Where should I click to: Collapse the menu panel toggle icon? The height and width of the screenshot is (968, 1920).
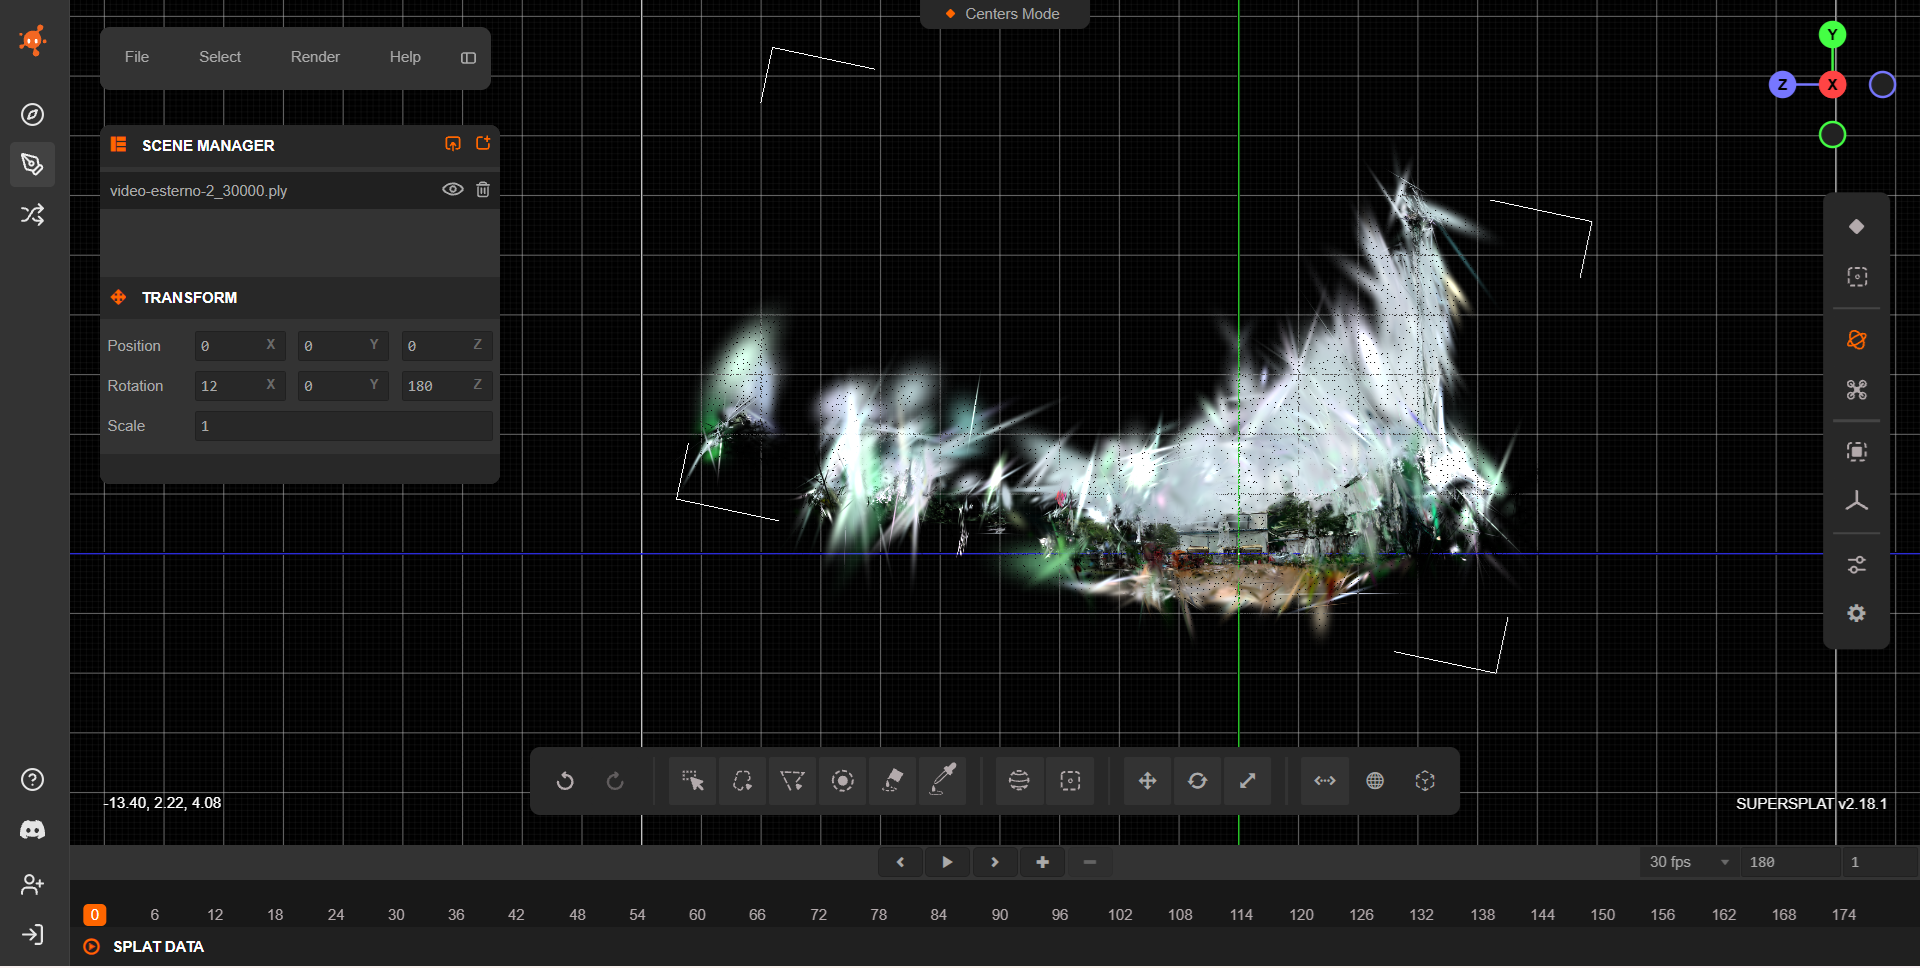[468, 58]
